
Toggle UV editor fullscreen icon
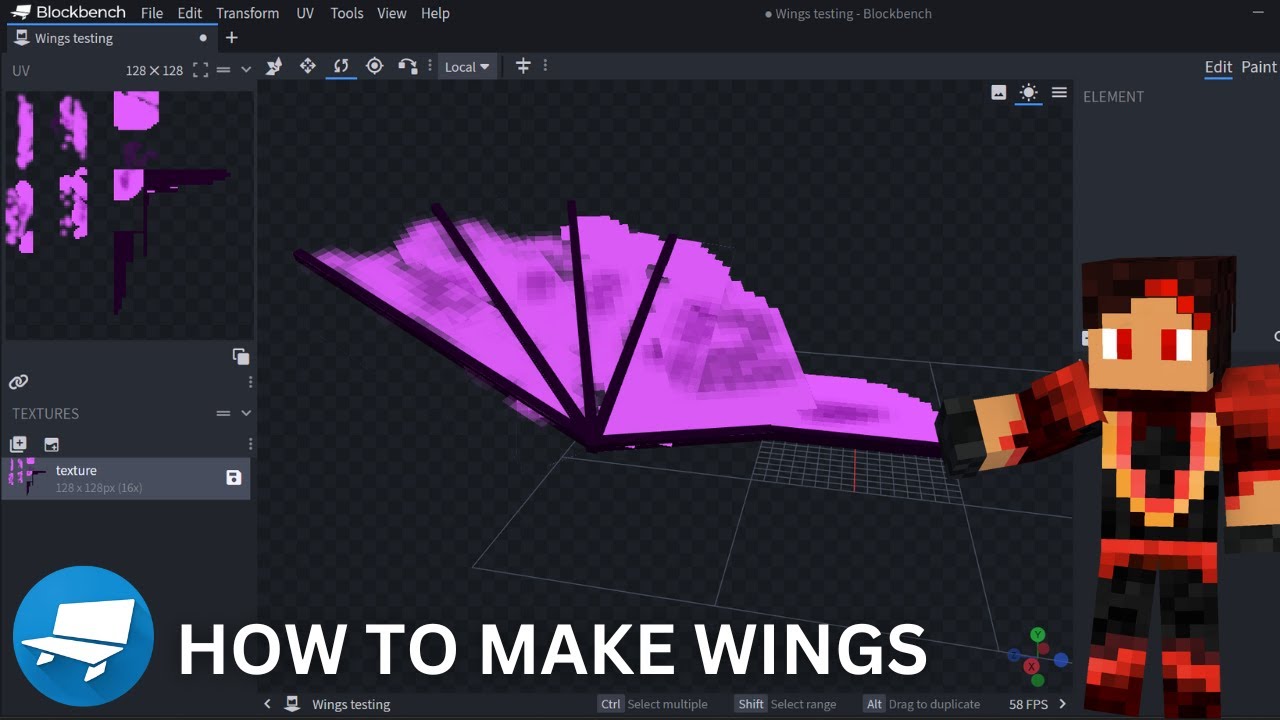pos(200,70)
